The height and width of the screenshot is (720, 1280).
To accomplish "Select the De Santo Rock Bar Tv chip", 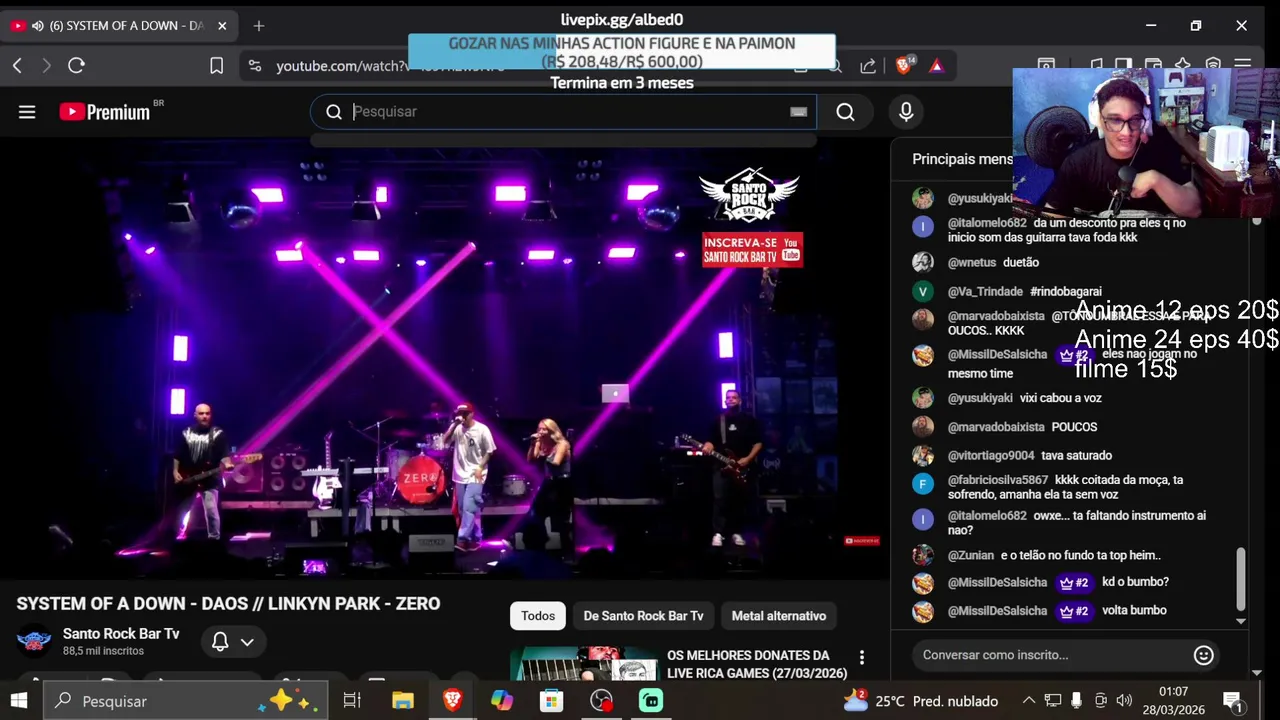I will [643, 616].
